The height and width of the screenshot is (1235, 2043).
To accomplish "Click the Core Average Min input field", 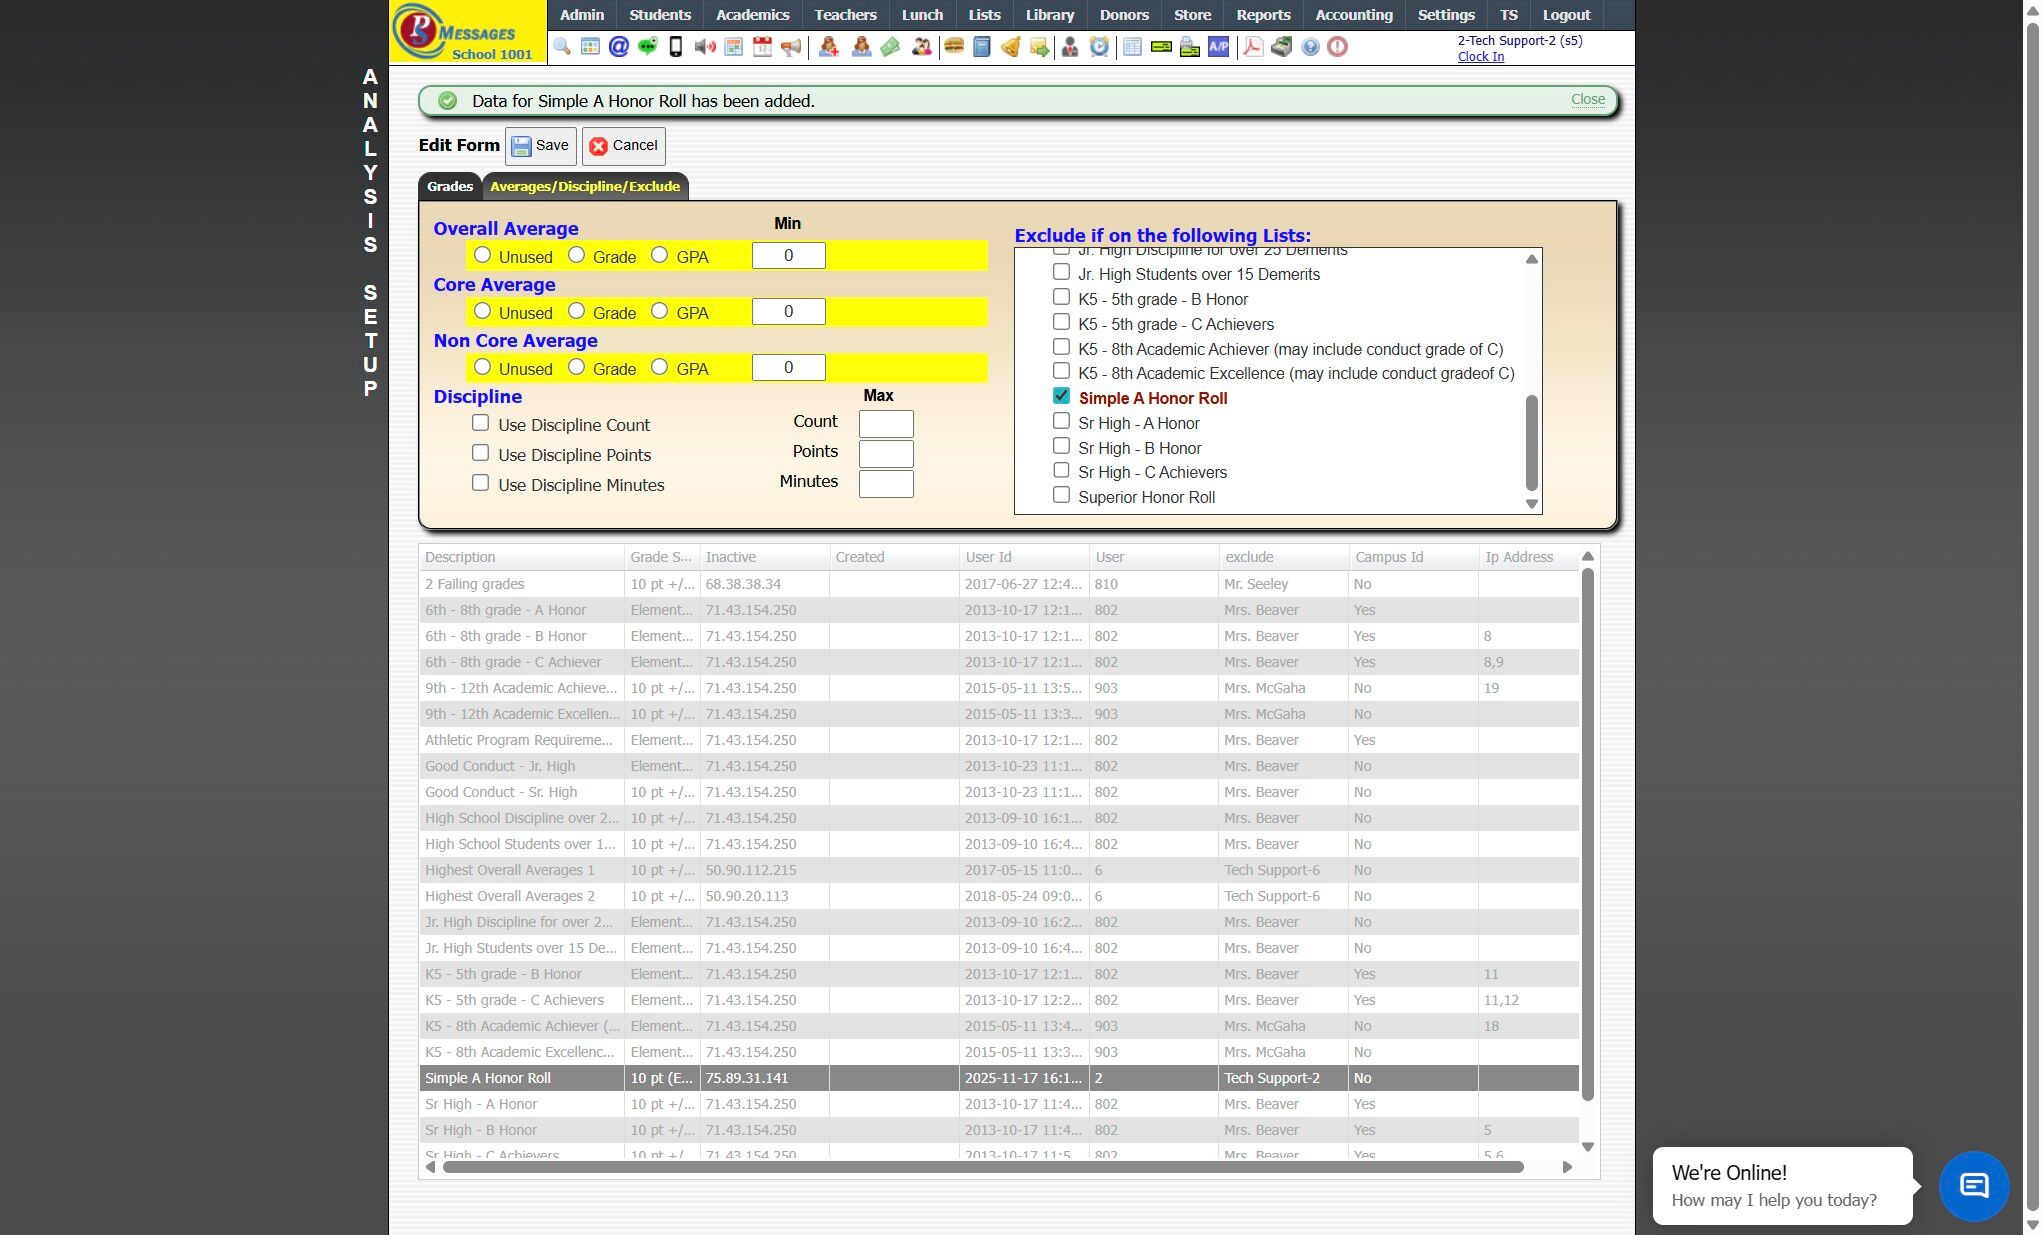I will [x=788, y=312].
